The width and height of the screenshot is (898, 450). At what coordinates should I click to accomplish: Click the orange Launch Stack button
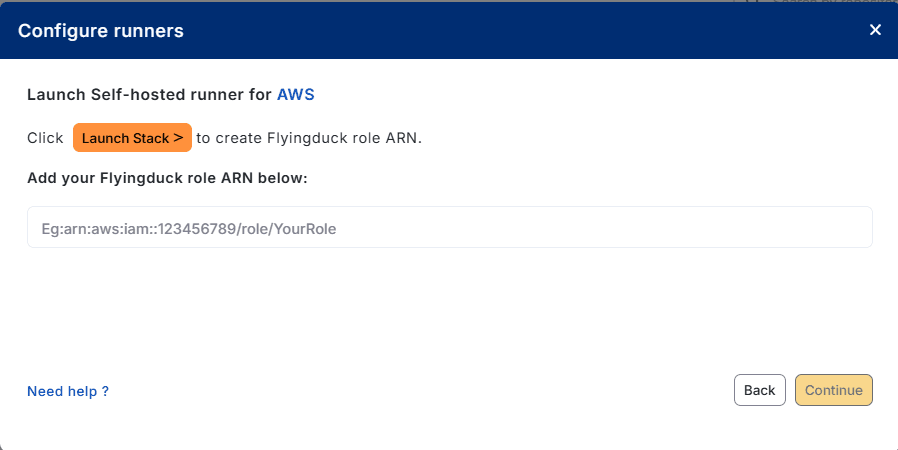coord(132,138)
